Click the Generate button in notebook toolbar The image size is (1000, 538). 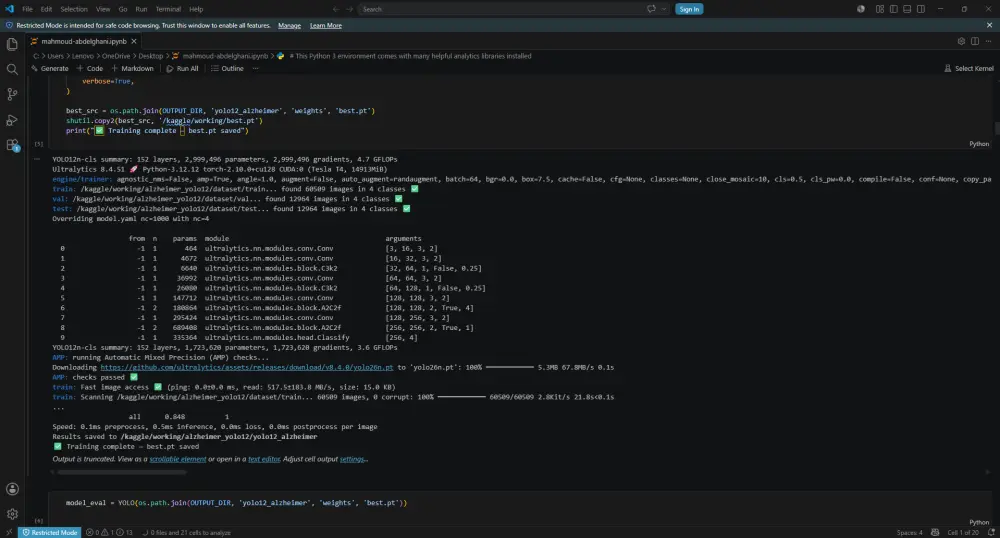click(49, 68)
